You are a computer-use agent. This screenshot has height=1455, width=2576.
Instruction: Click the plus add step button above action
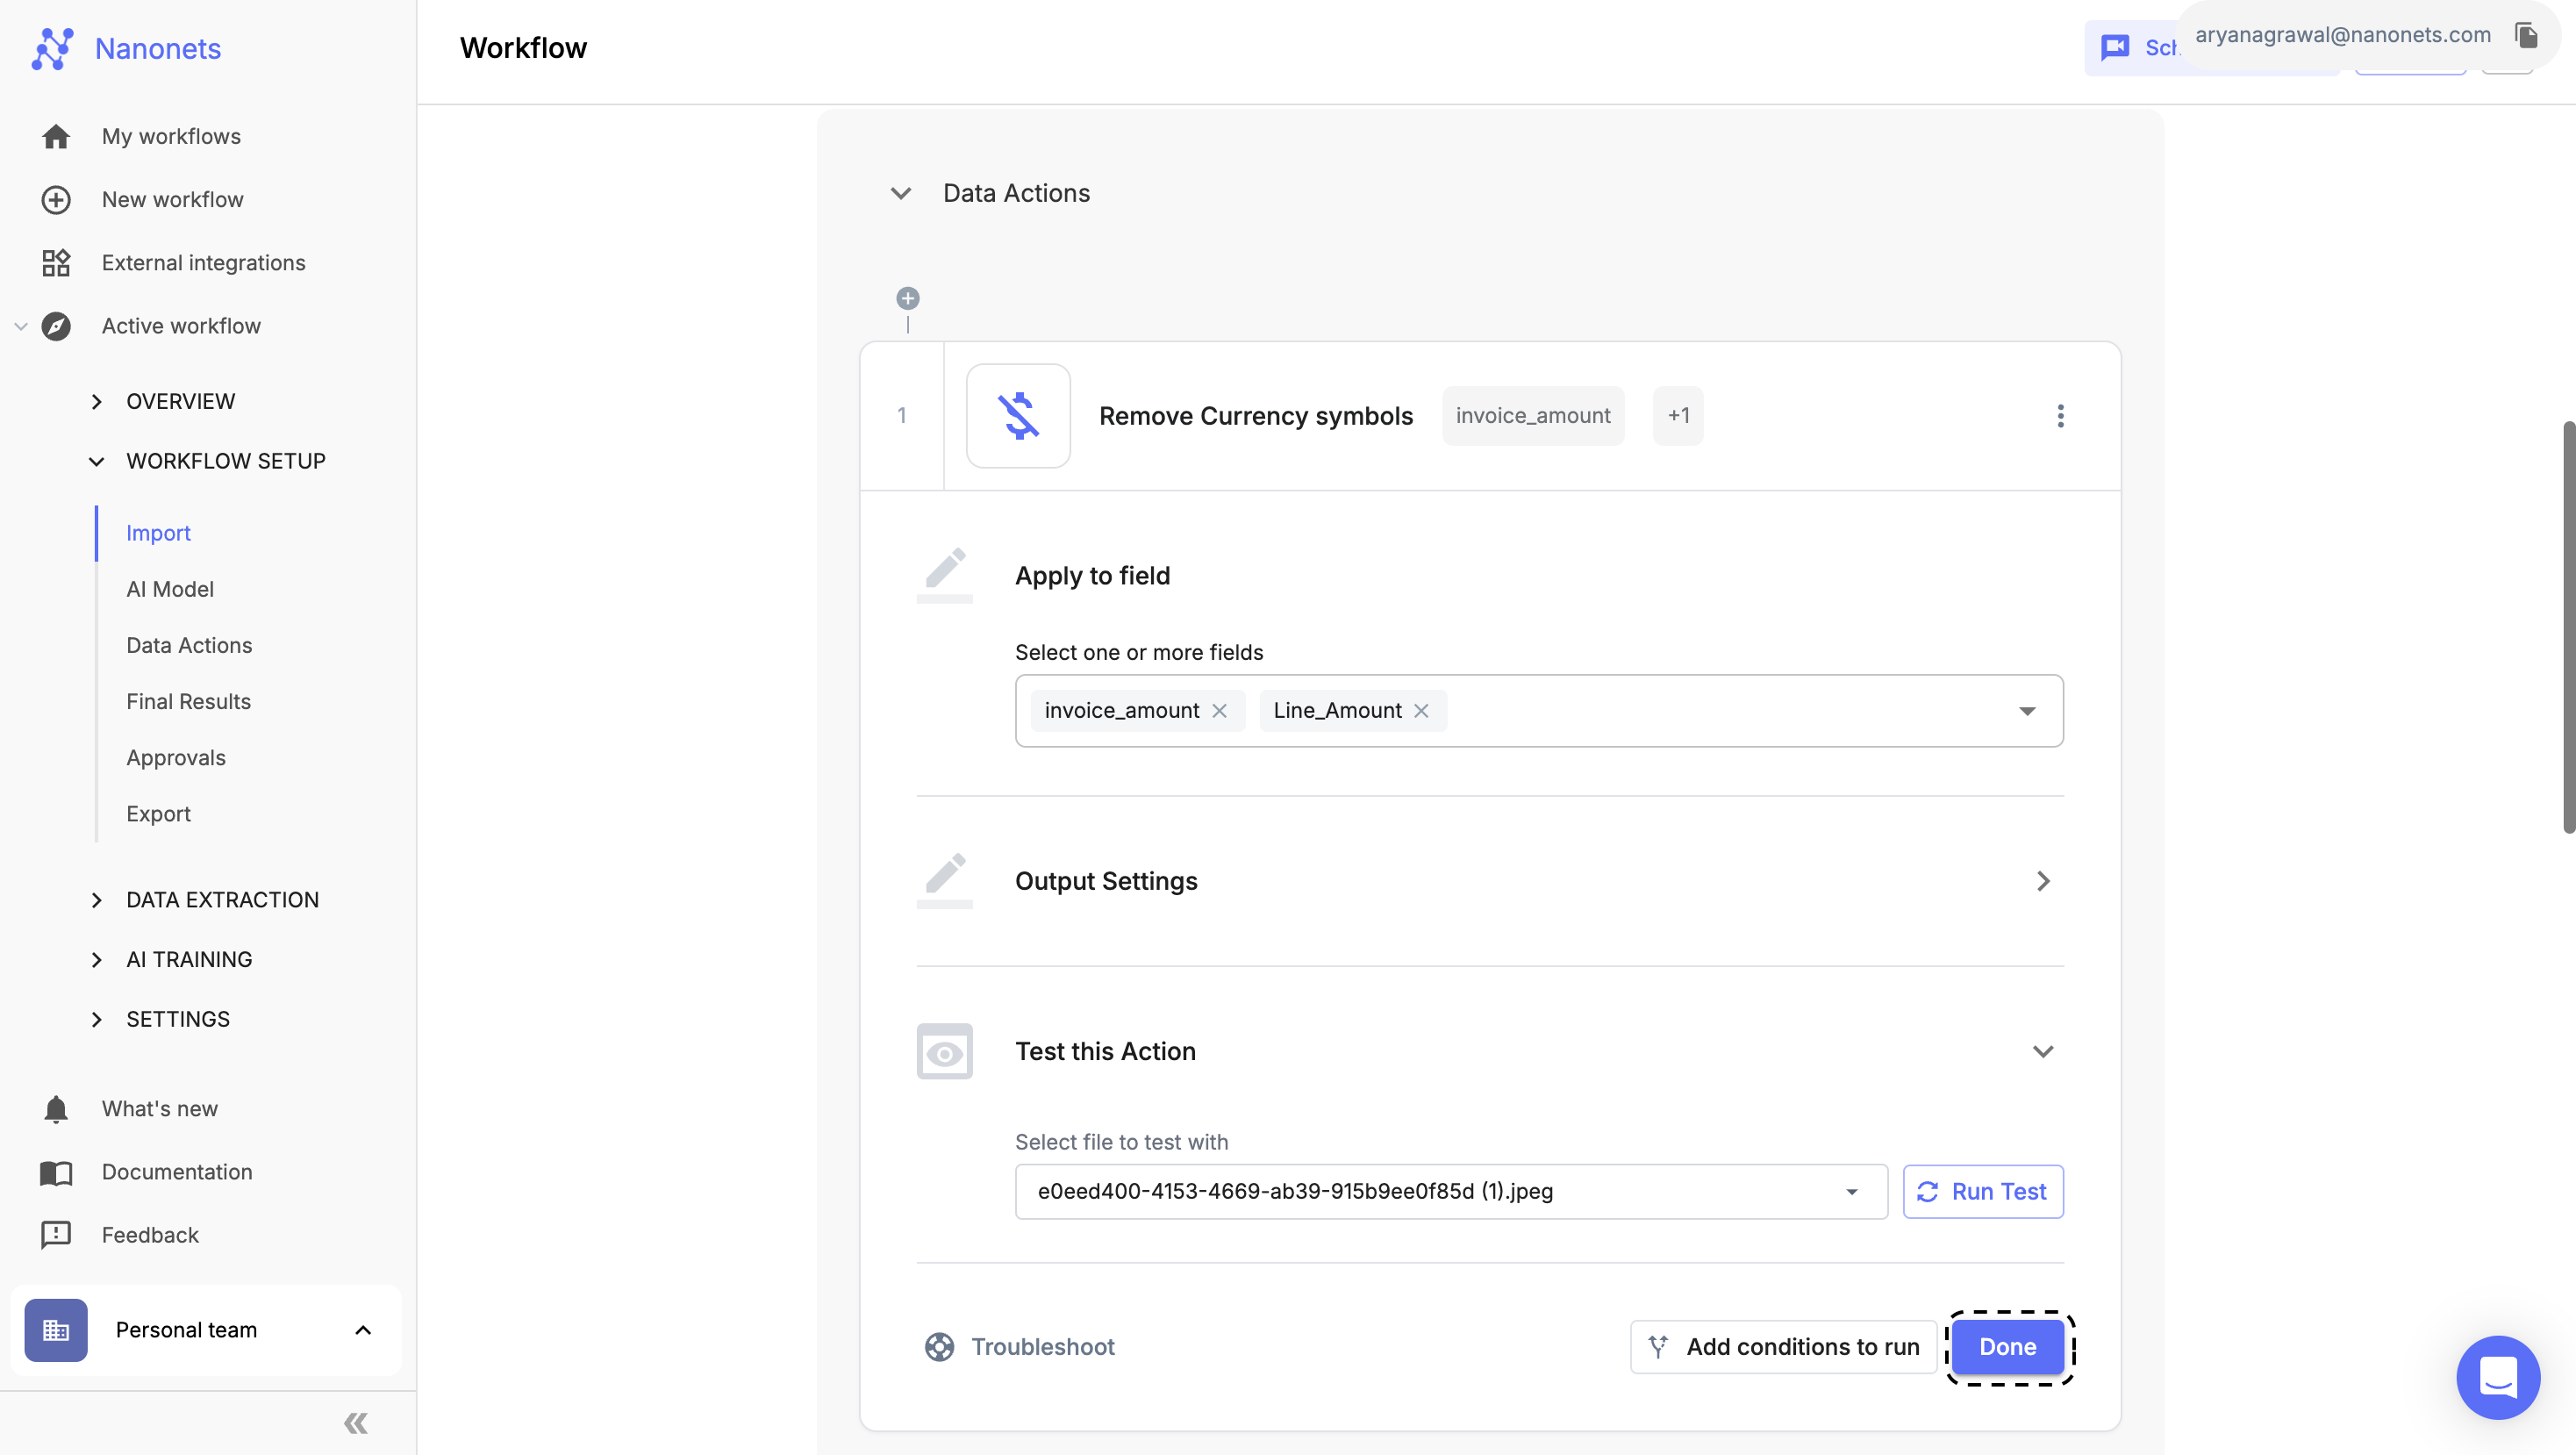point(907,297)
